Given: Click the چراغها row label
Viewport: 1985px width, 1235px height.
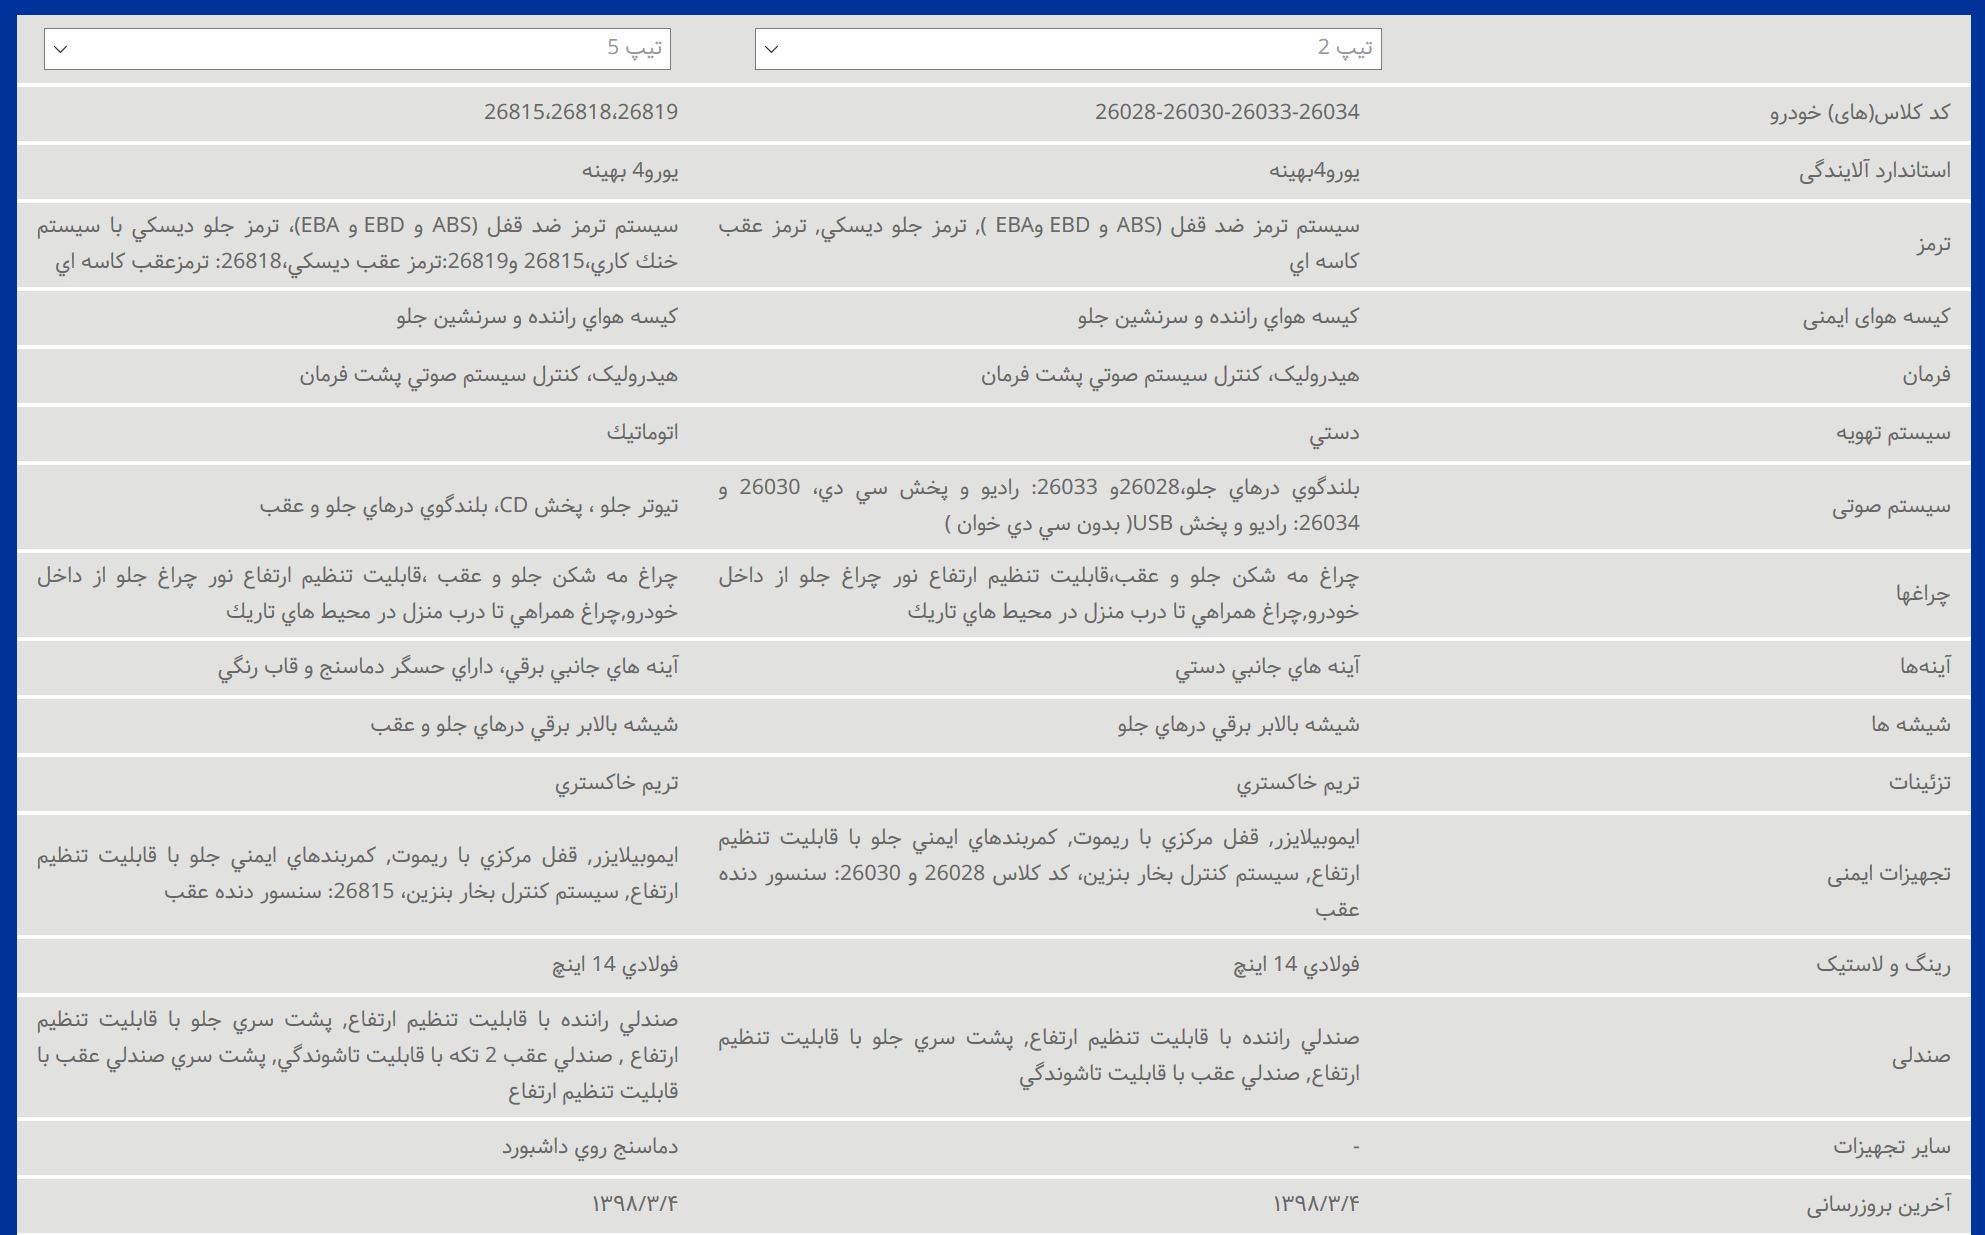Looking at the screenshot, I should tap(1923, 595).
